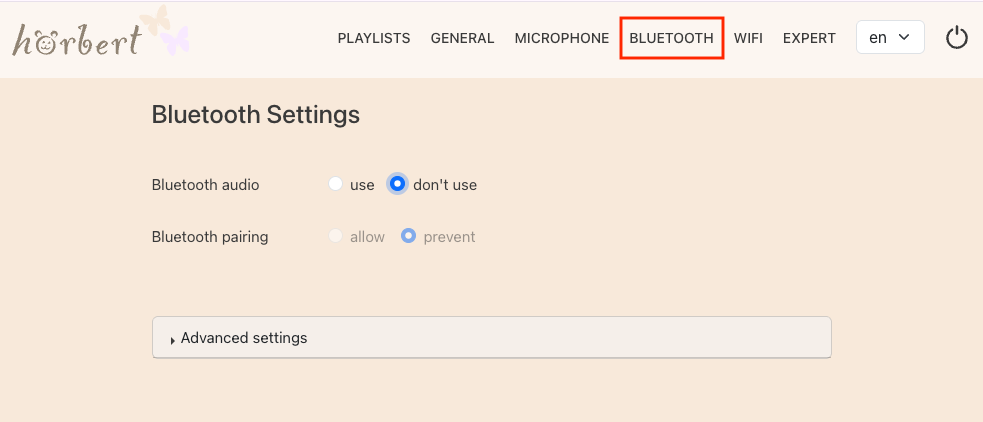Image resolution: width=983 pixels, height=422 pixels.
Task: Select don't use for Bluetooth audio
Action: 398,184
